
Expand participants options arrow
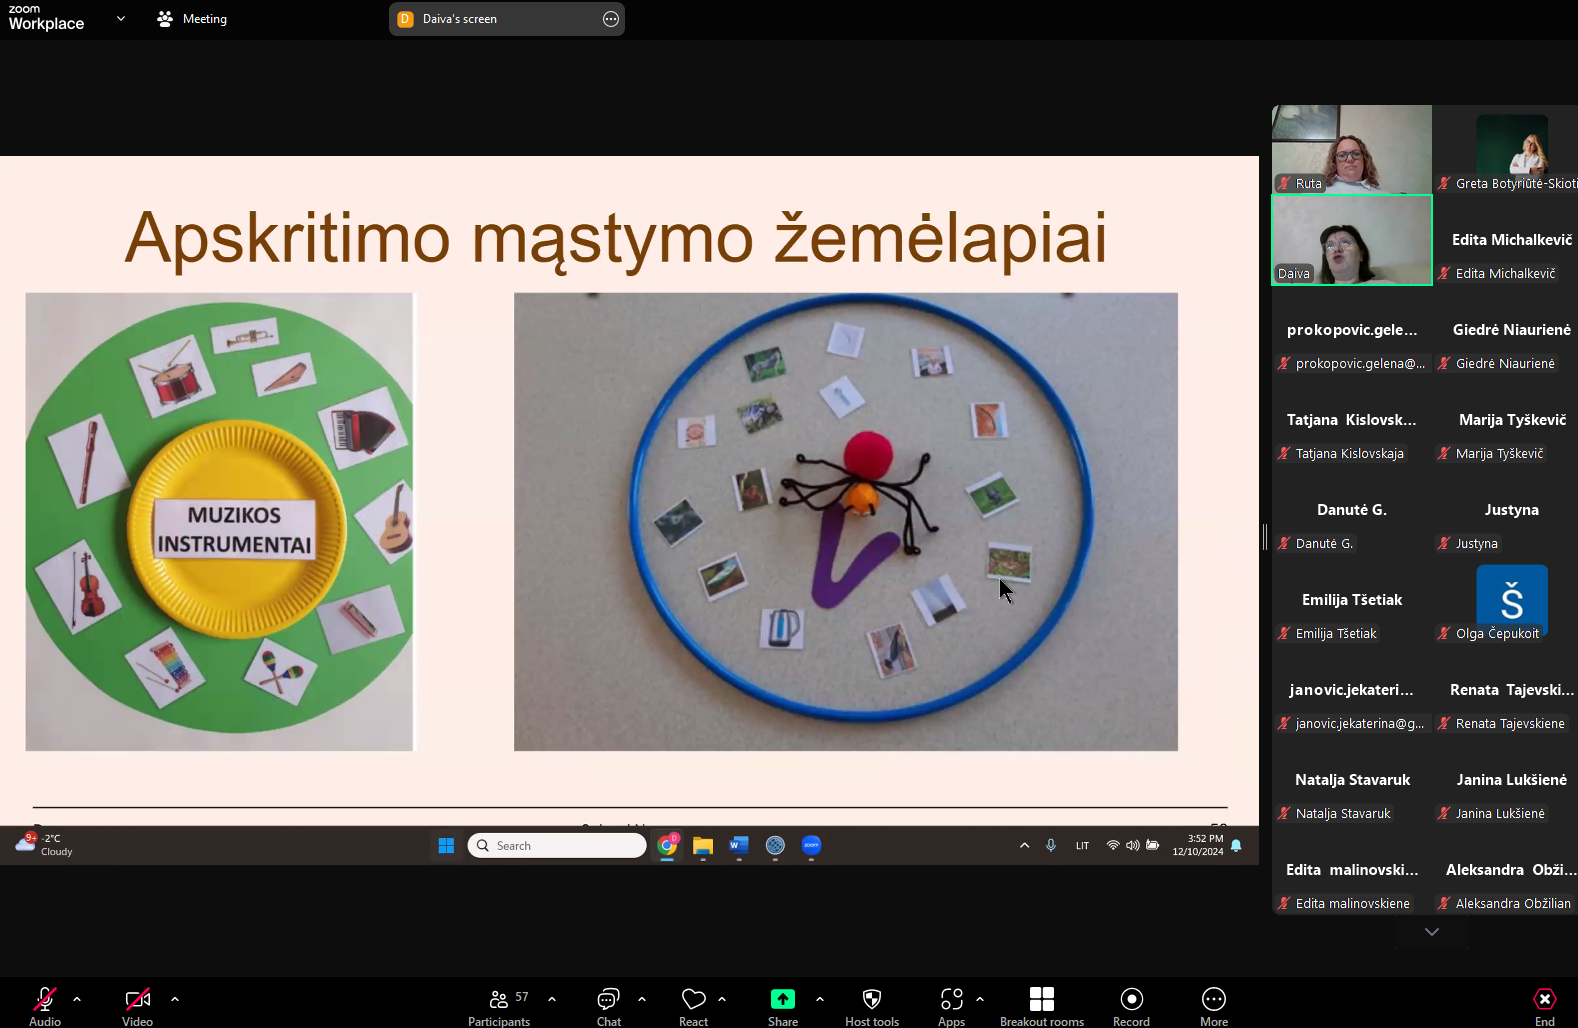[552, 999]
